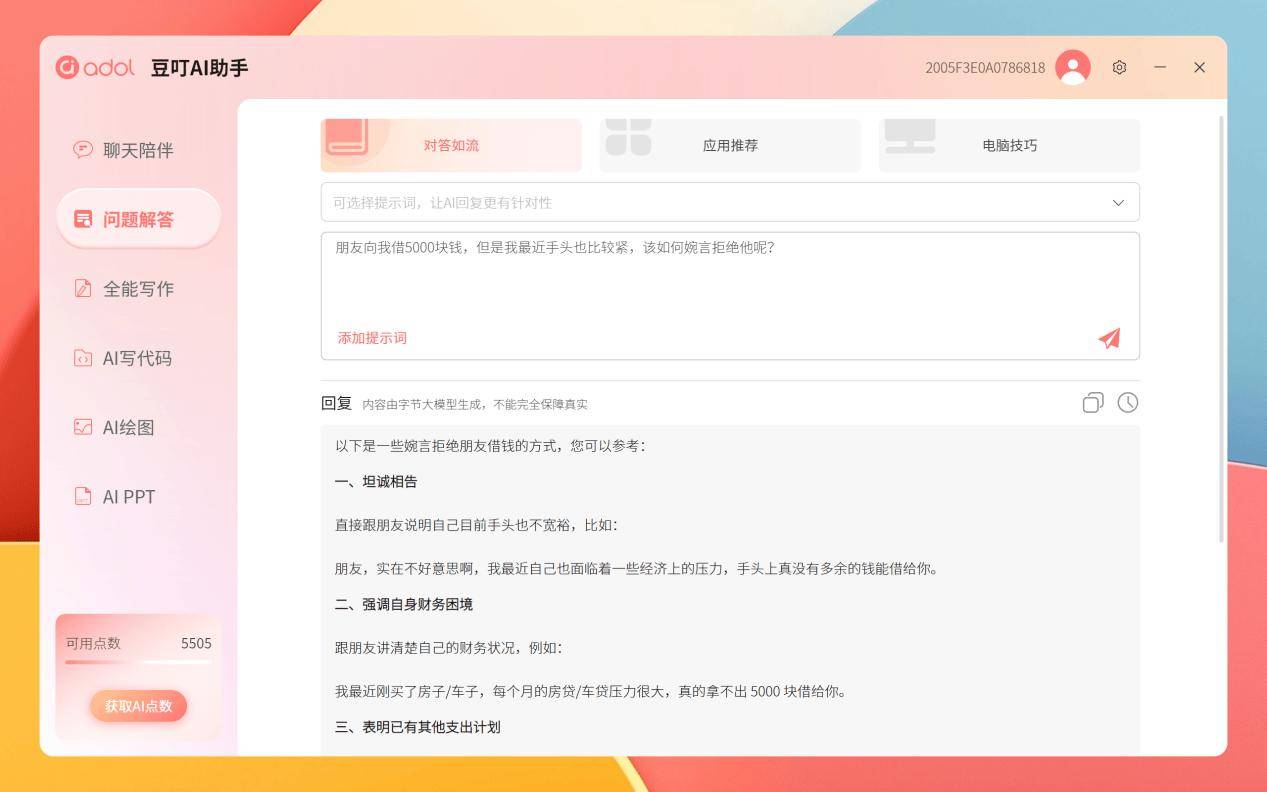Open the AI PPT section
The image size is (1267, 792).
(138, 497)
